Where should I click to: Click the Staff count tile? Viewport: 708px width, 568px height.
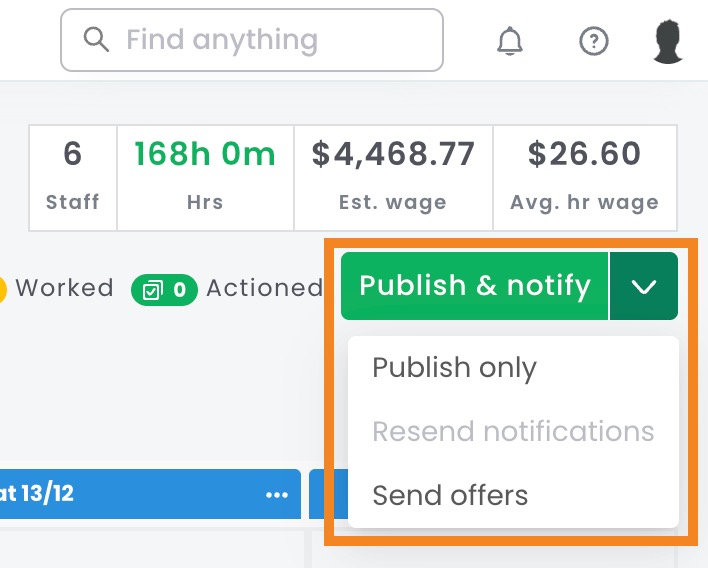[73, 177]
